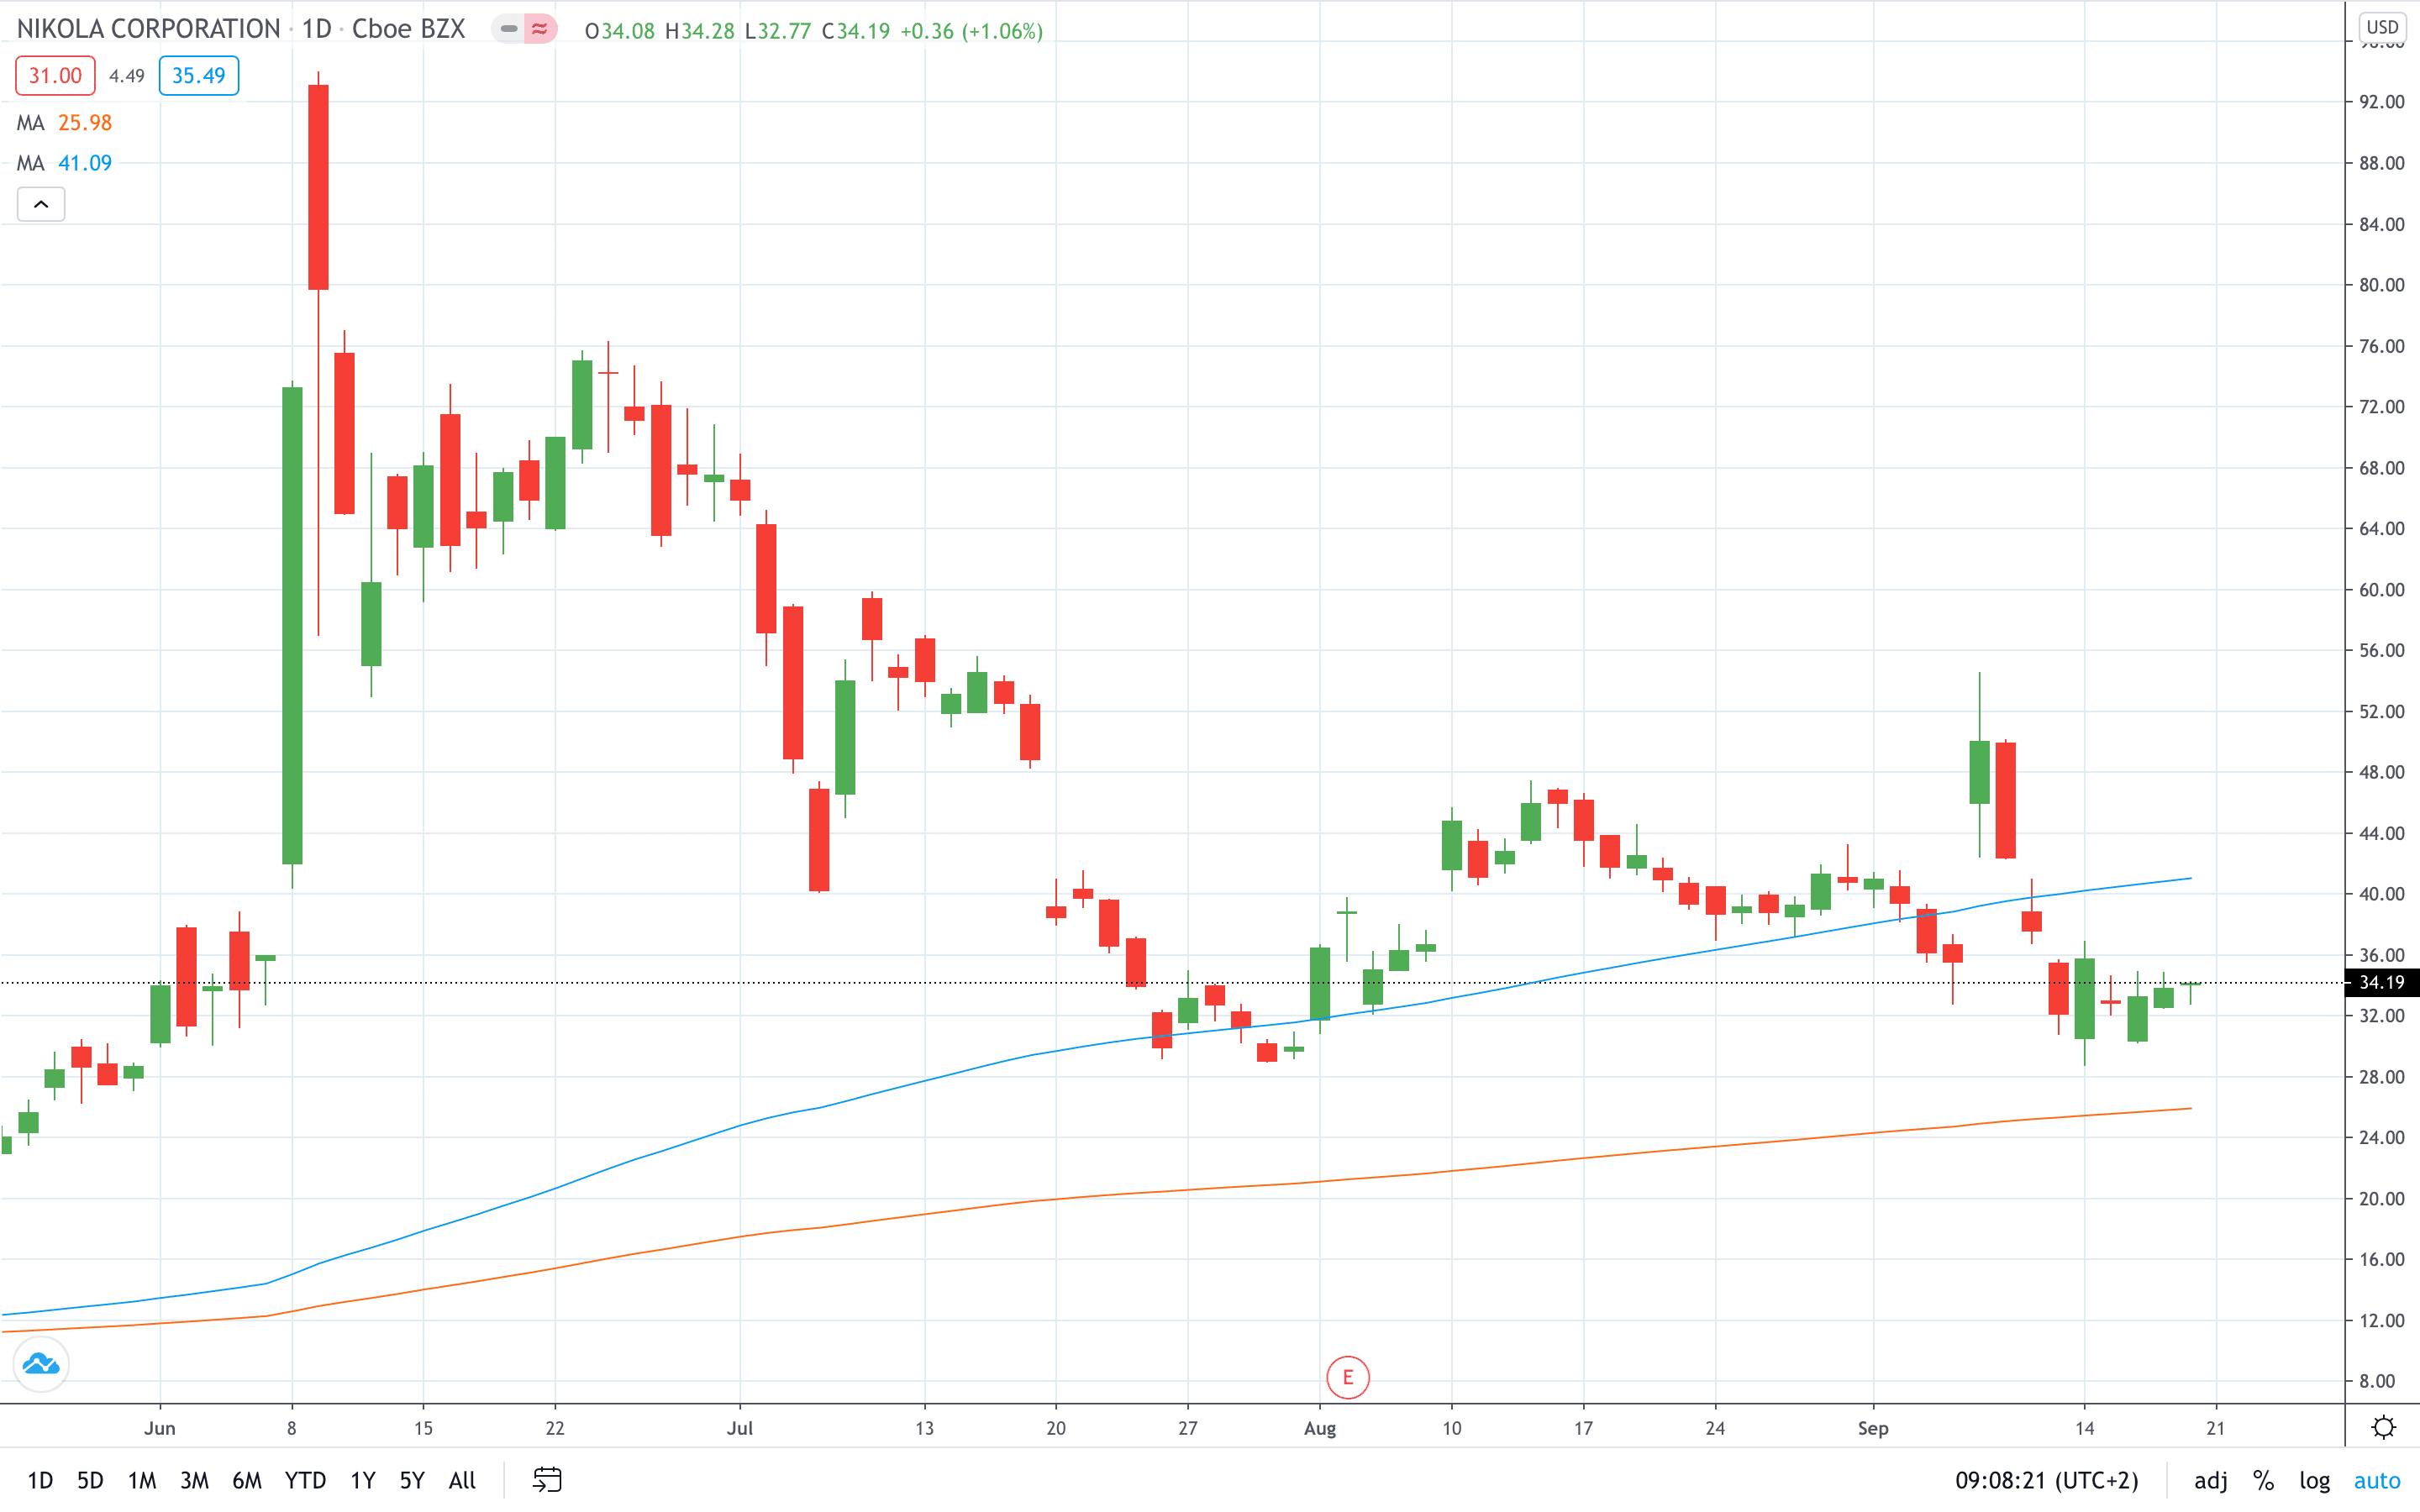This screenshot has height=1512, width=2420.
Task: Click the change value +0.36 (+1.06%)
Action: click(x=971, y=31)
